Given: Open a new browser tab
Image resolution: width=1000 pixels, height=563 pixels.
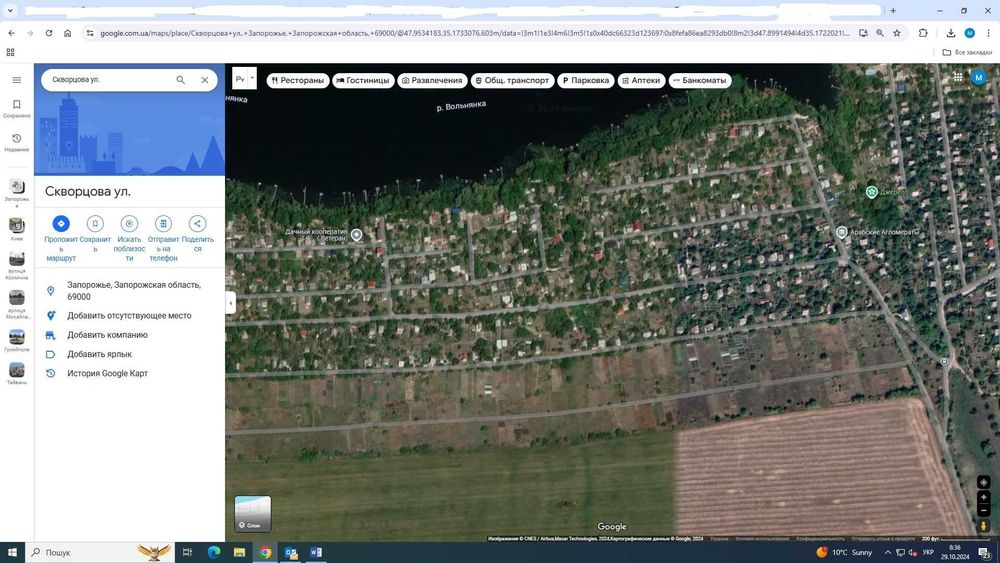Looking at the screenshot, I should click(x=893, y=10).
